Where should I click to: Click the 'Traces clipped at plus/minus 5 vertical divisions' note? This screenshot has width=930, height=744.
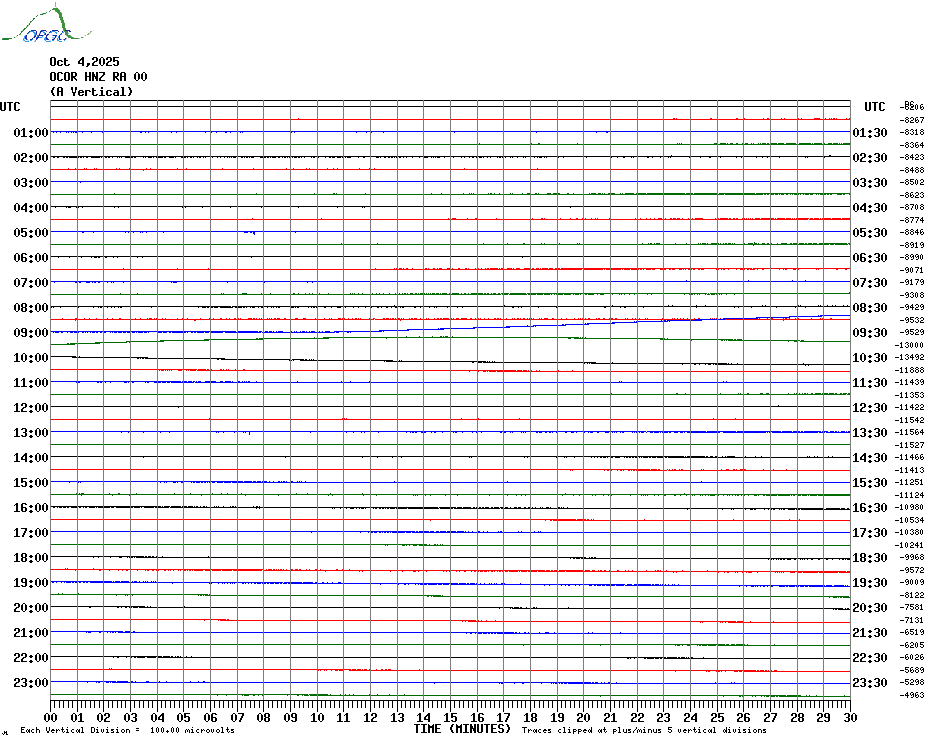coord(644,730)
